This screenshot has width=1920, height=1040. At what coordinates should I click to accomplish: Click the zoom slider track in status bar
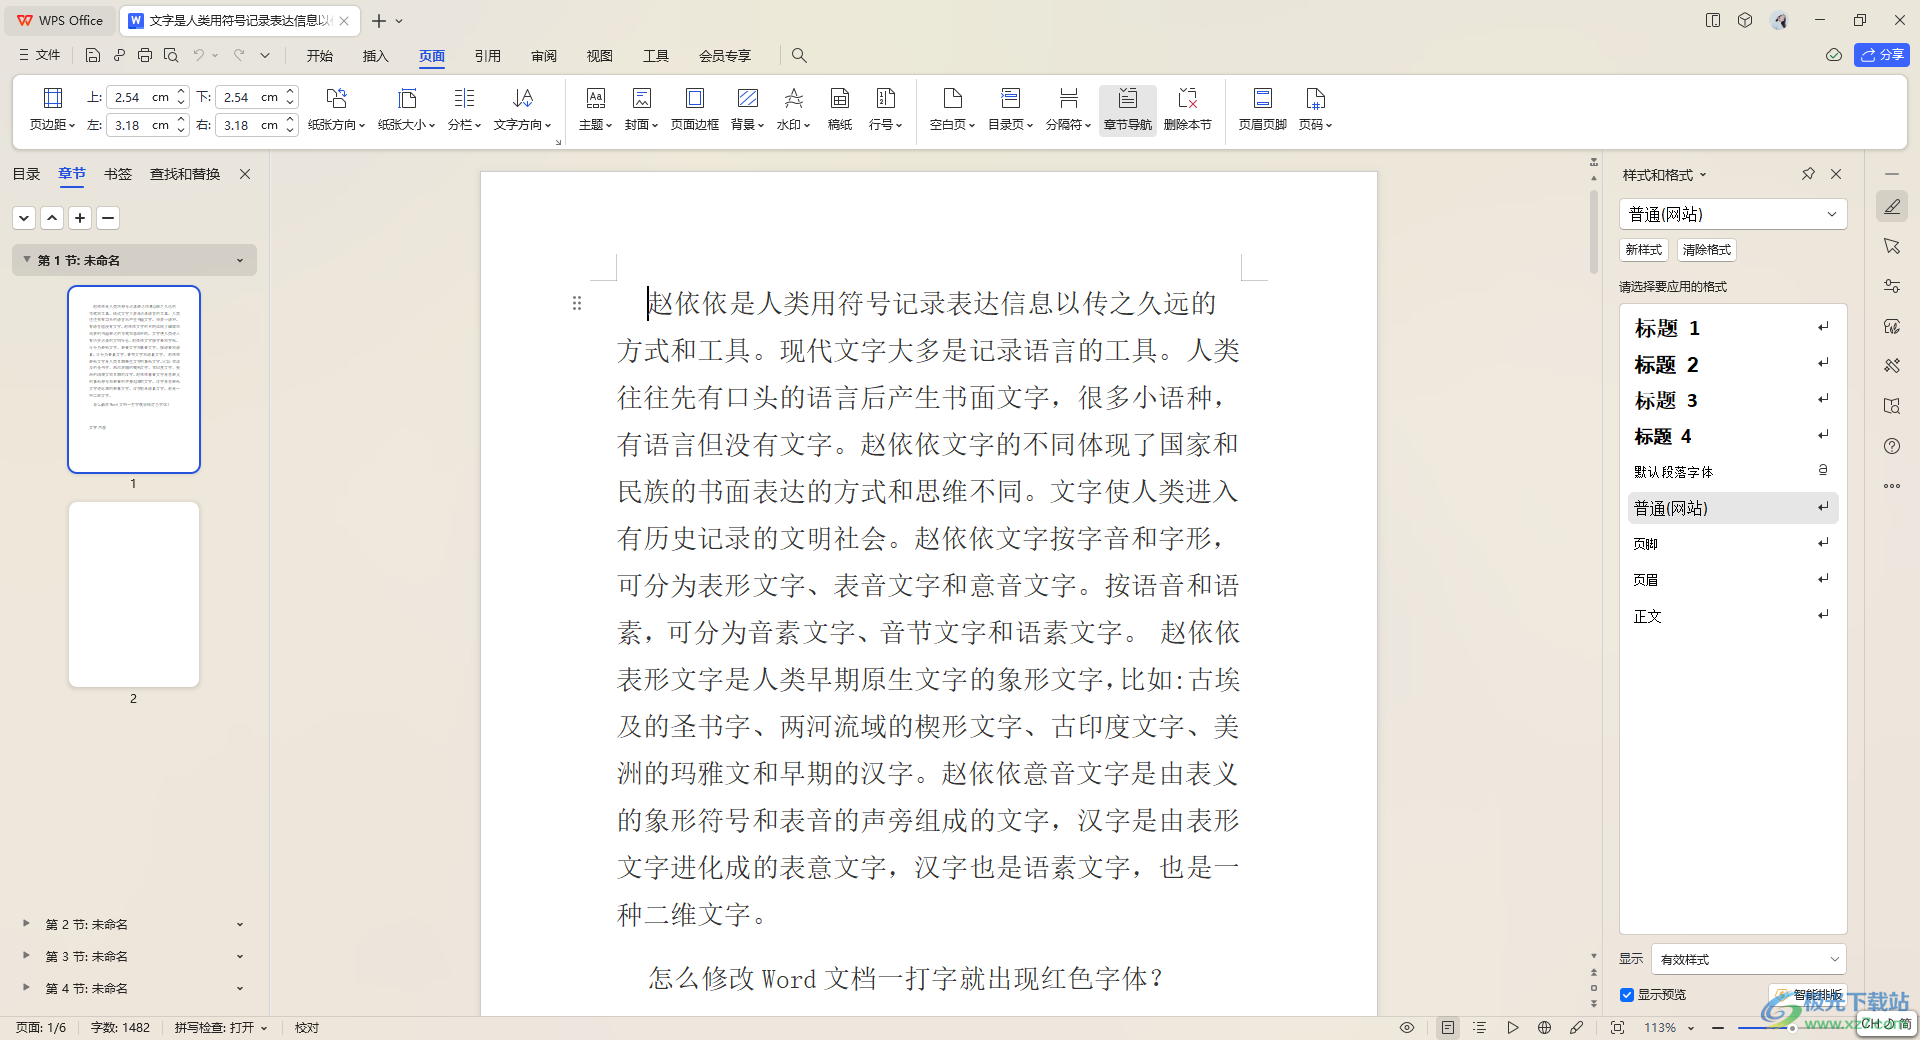(x=1765, y=1028)
